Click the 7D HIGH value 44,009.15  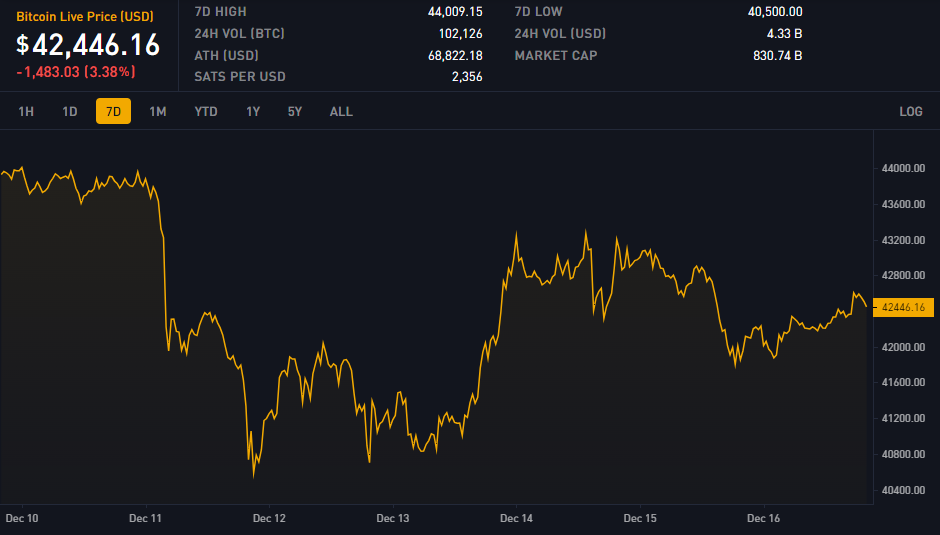click(x=455, y=12)
